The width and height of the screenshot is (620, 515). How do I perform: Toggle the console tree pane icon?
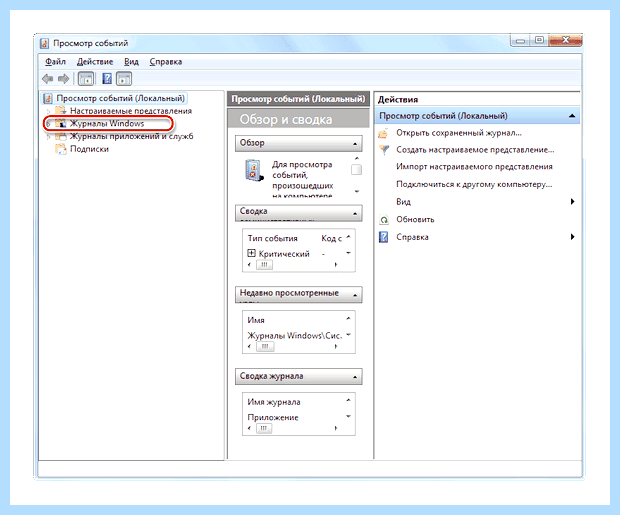[86, 79]
